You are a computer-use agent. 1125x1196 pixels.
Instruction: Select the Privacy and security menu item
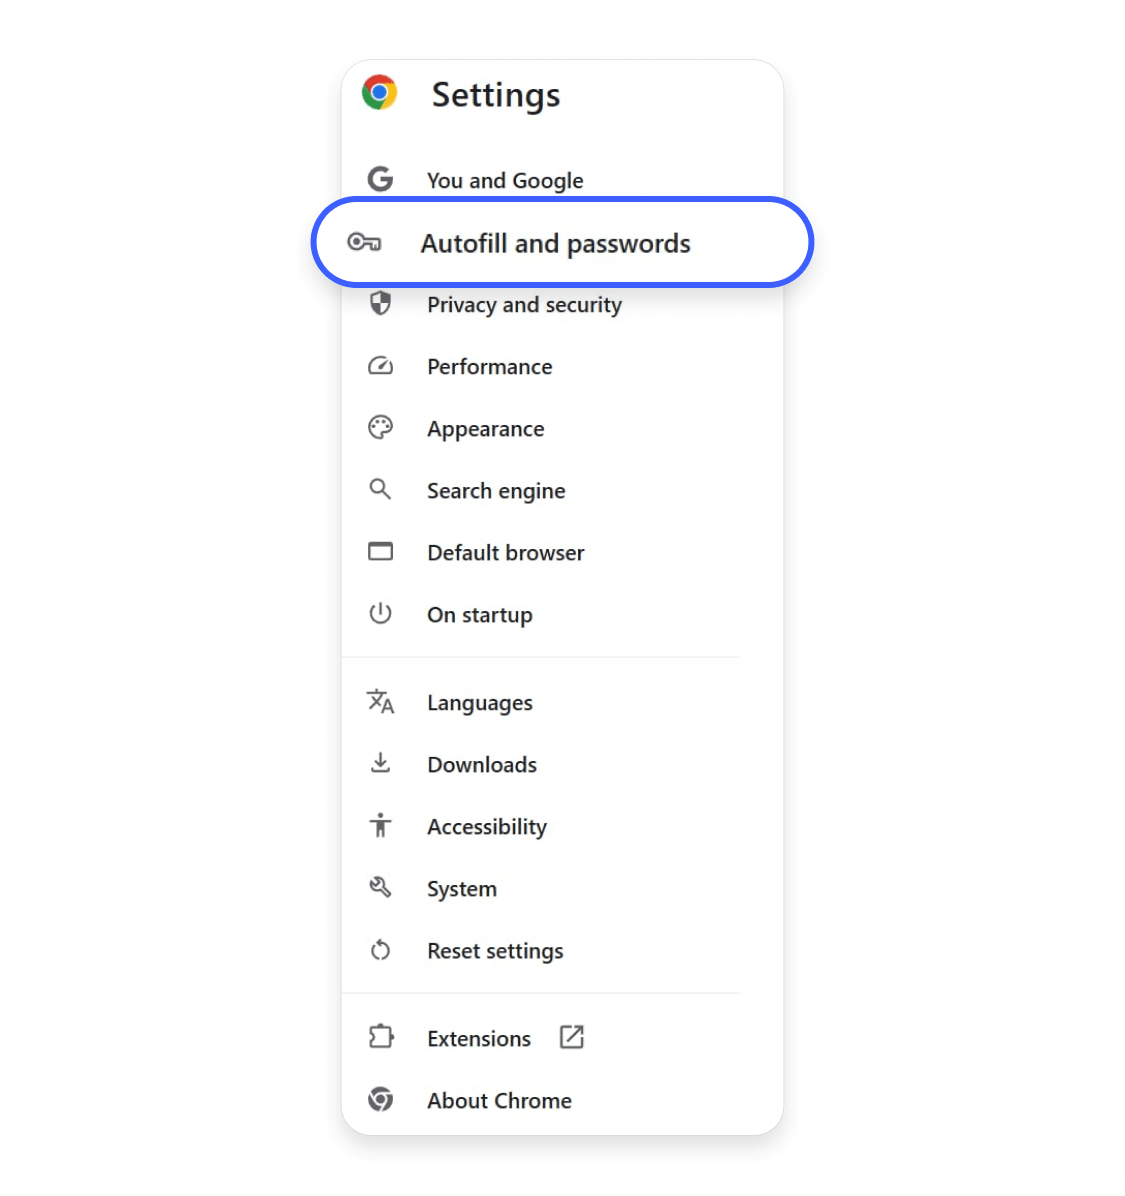click(524, 305)
